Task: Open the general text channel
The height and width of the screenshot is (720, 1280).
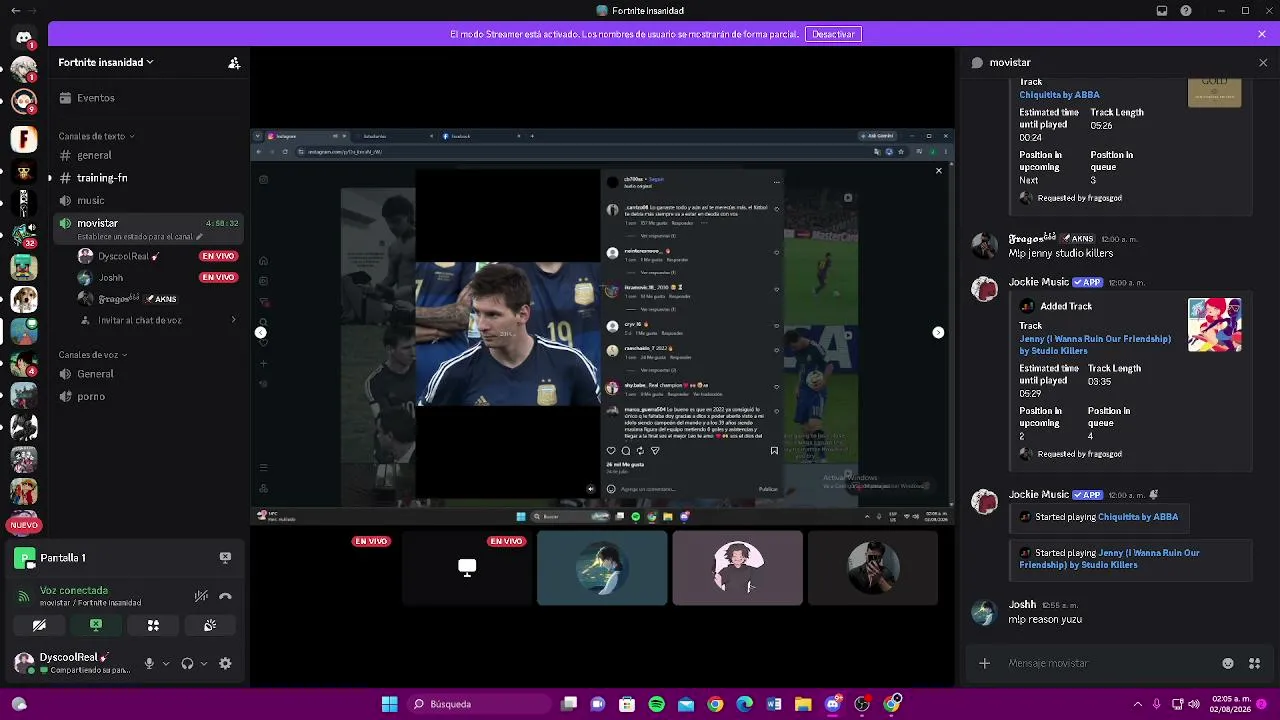Action: tap(94, 155)
